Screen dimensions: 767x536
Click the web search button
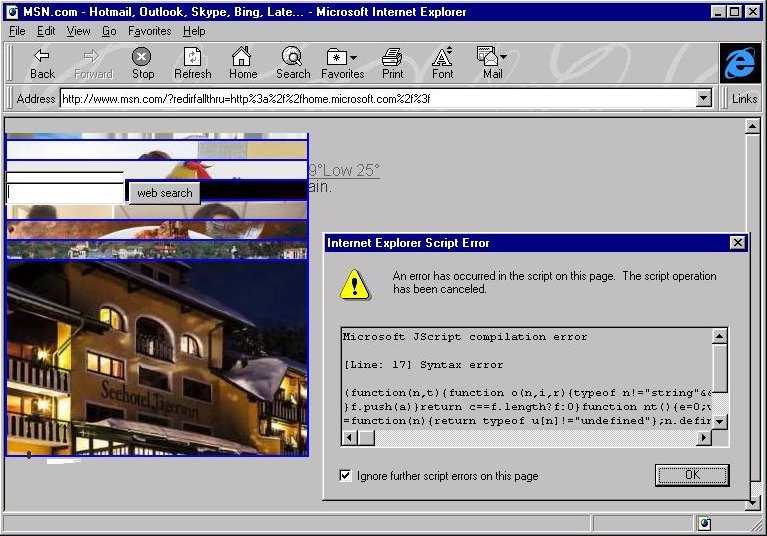pos(164,193)
